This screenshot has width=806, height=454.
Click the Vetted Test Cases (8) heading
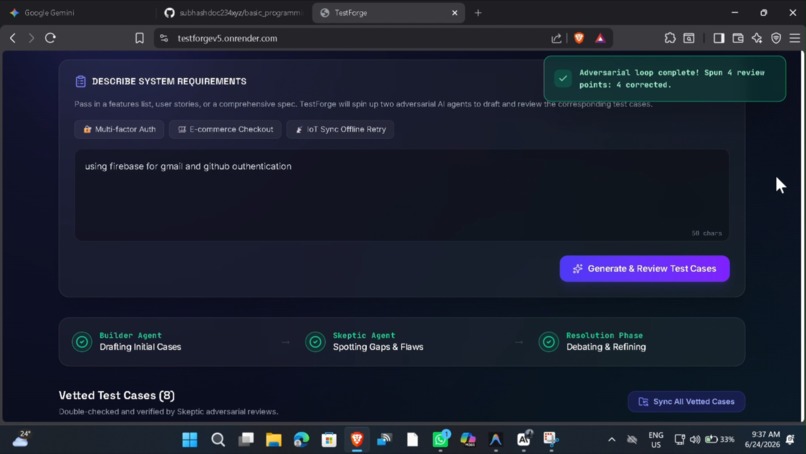point(117,395)
